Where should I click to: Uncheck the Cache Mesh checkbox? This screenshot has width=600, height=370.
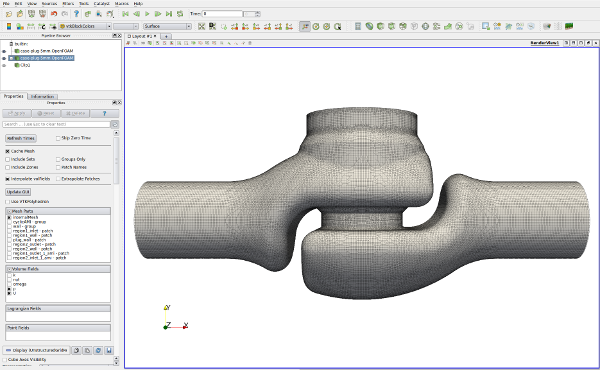point(8,152)
